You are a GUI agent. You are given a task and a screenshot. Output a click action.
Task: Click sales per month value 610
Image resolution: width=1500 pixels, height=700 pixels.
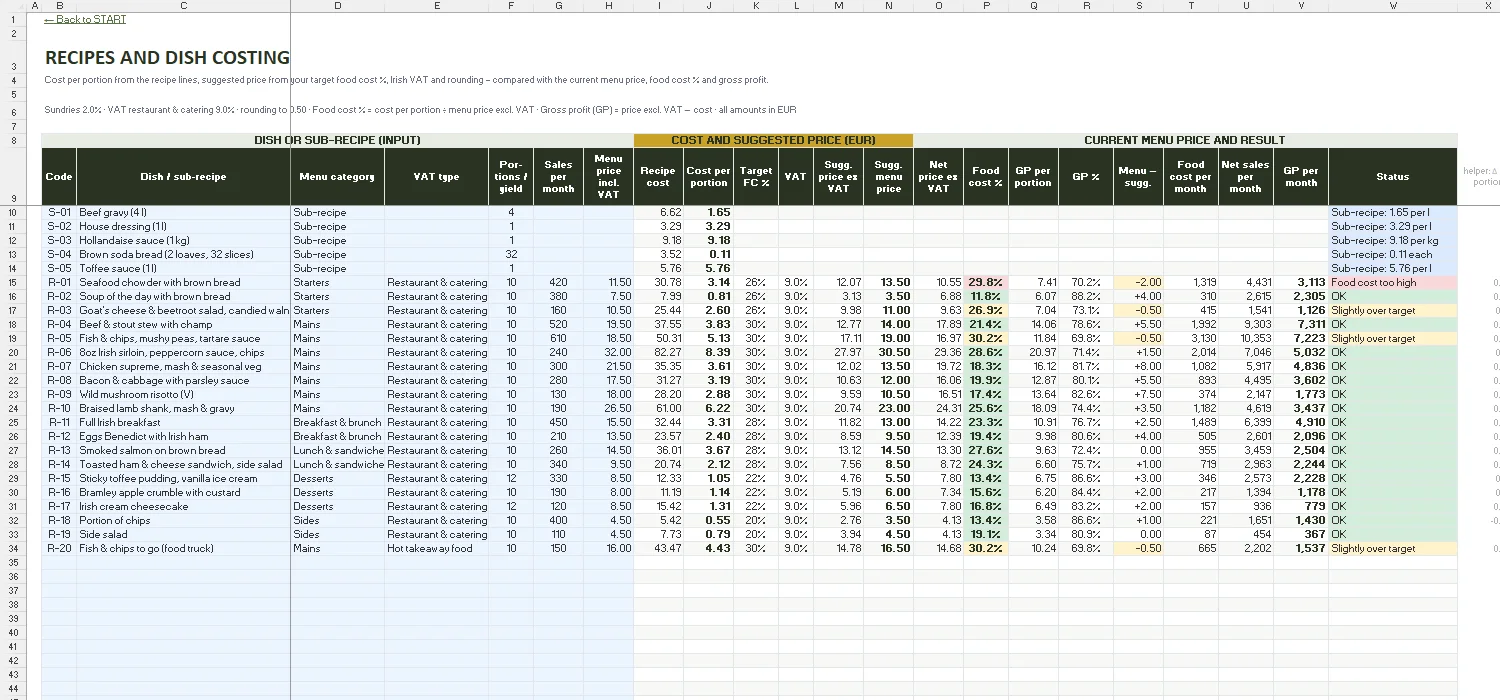click(558, 338)
